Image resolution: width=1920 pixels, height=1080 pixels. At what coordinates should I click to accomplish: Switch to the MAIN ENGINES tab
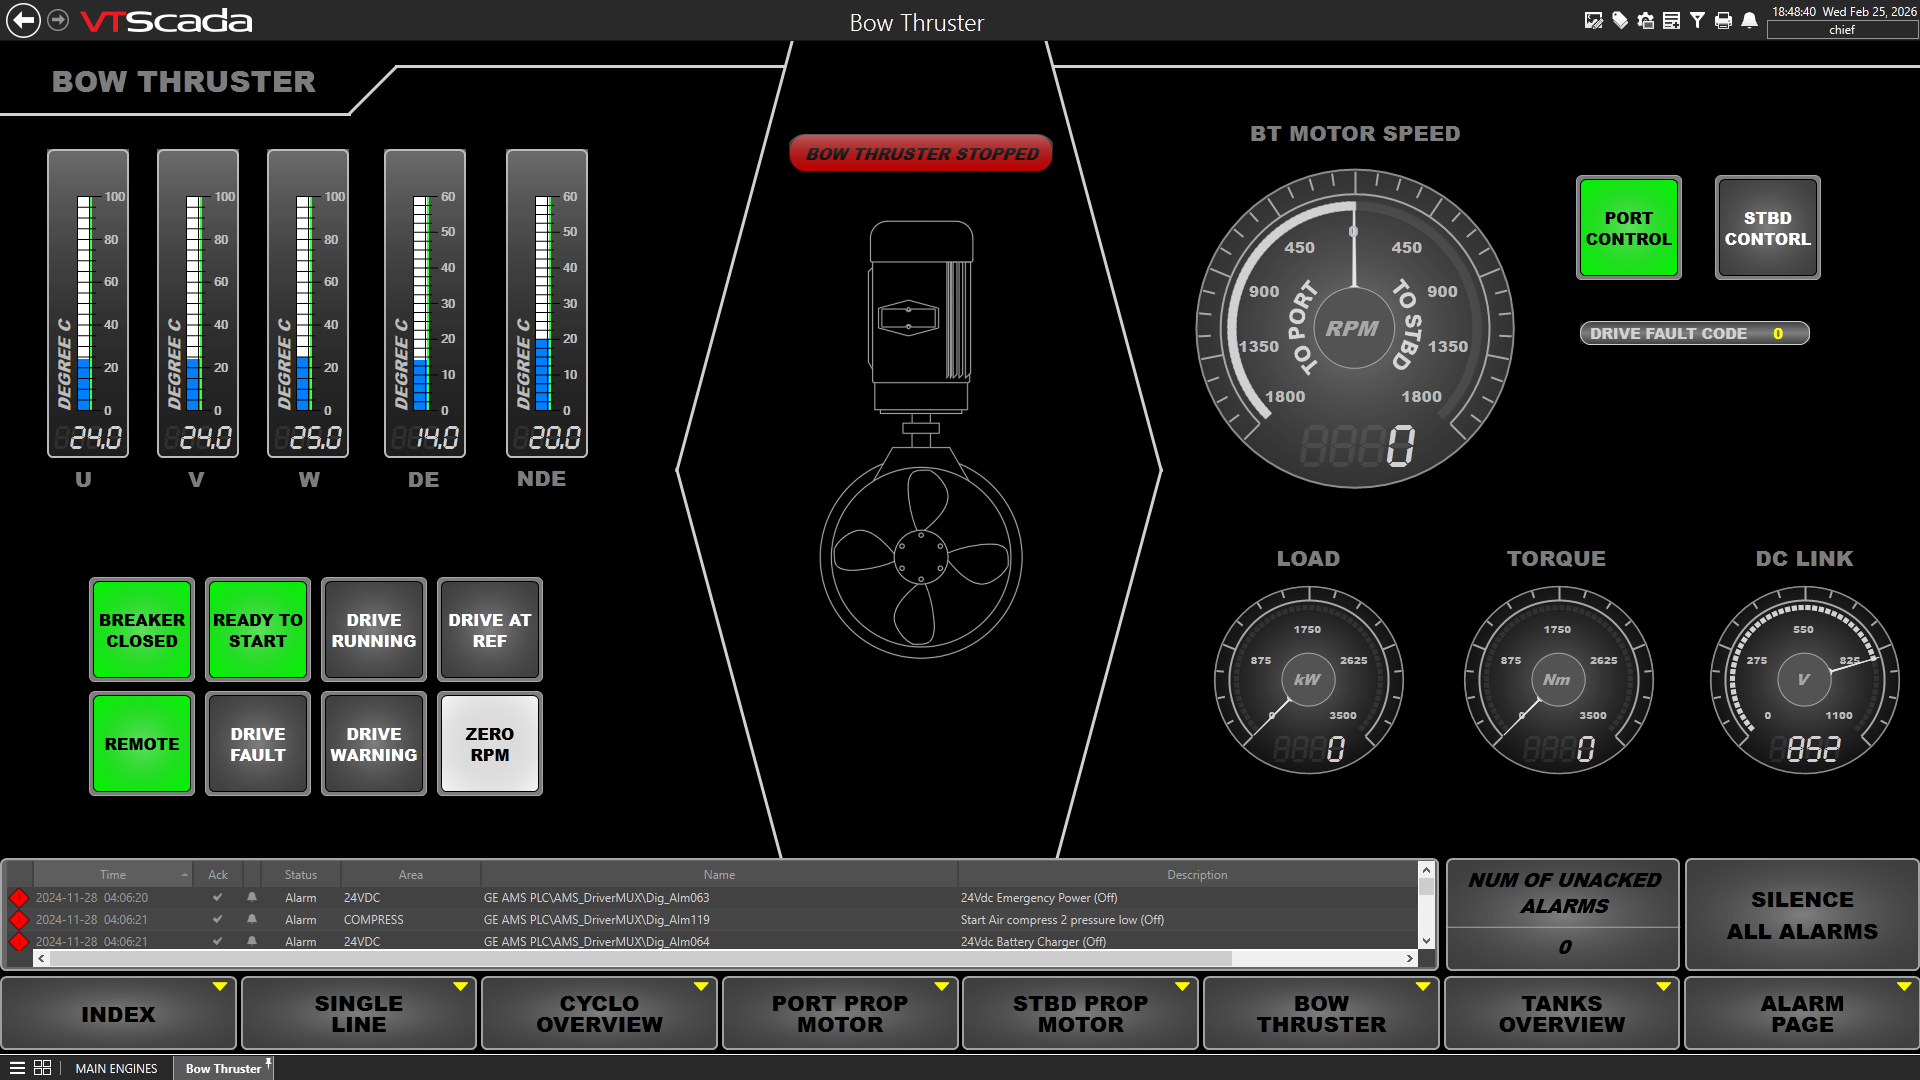(116, 1068)
